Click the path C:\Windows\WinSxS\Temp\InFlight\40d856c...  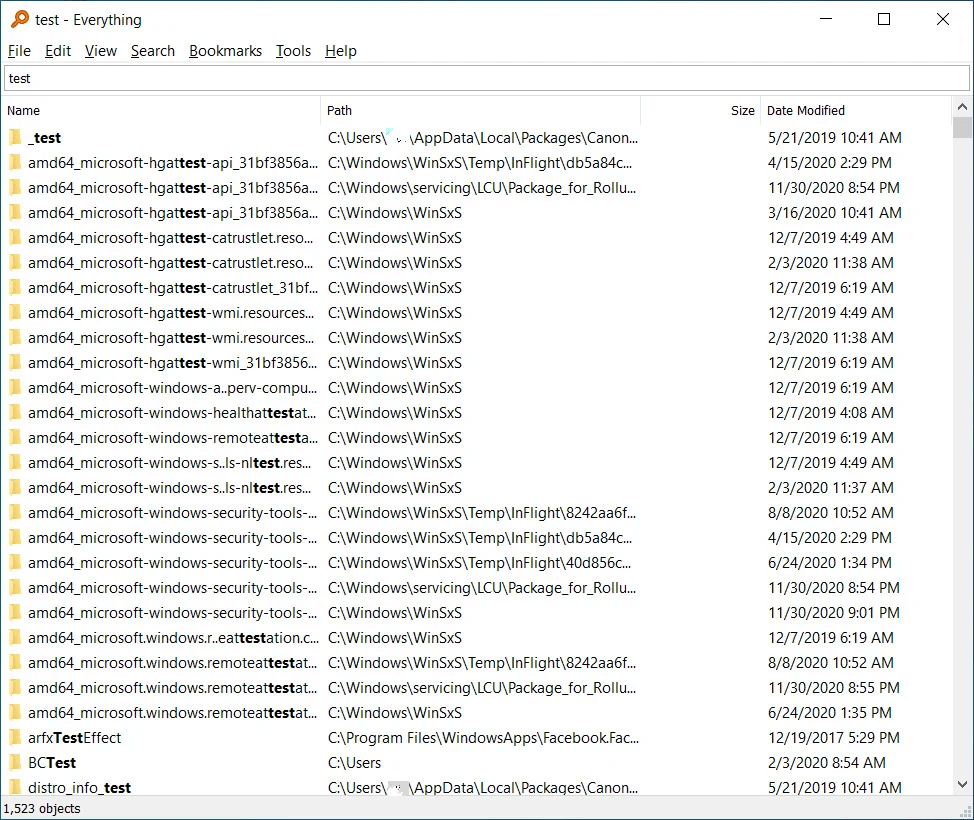pos(480,562)
